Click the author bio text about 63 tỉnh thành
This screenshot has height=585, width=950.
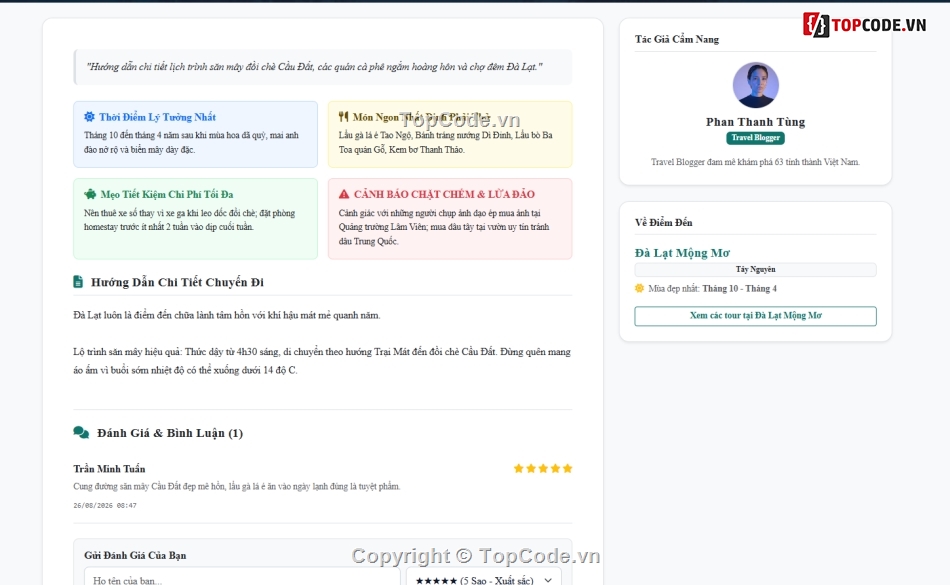click(x=756, y=162)
